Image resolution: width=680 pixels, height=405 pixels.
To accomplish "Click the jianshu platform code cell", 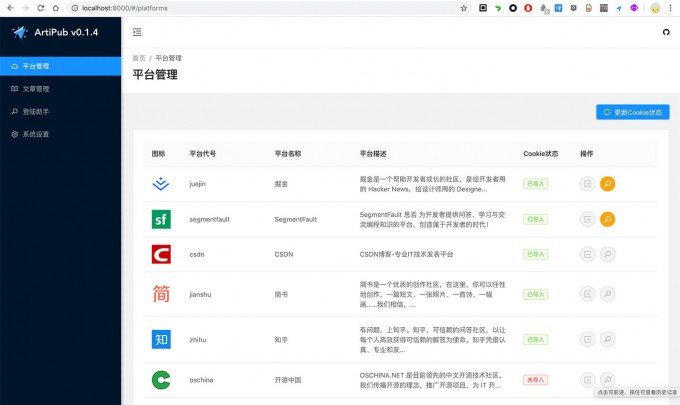I will [x=200, y=294].
